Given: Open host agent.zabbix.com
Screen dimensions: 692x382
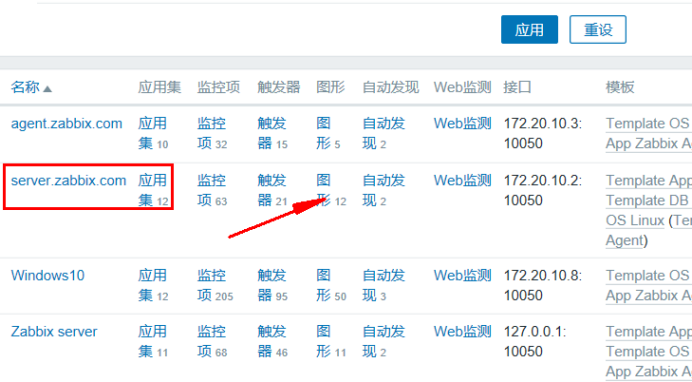Looking at the screenshot, I should [67, 124].
